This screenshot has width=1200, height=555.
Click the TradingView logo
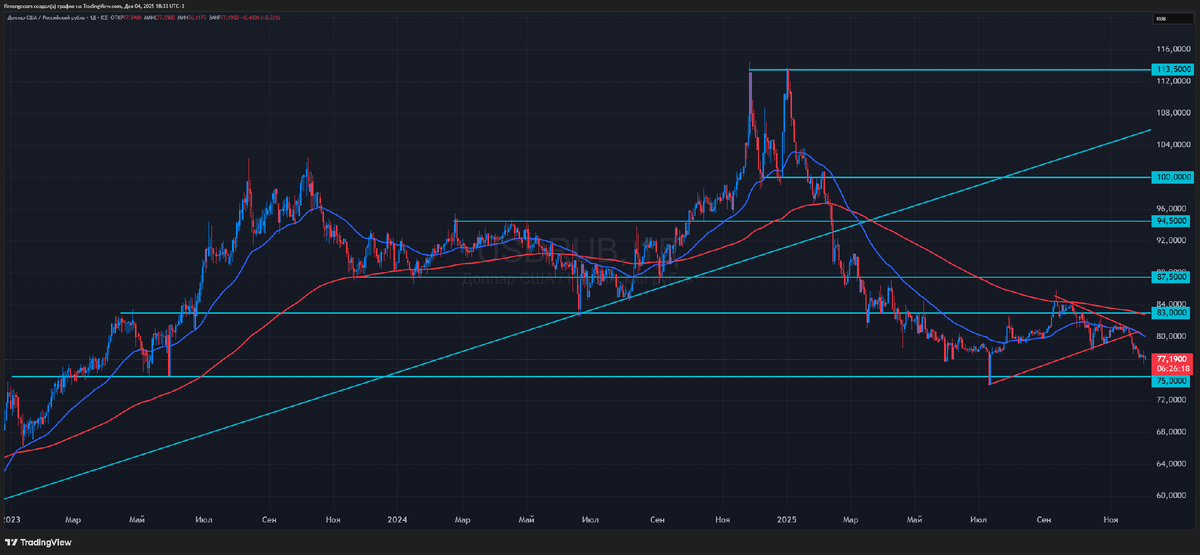point(40,543)
